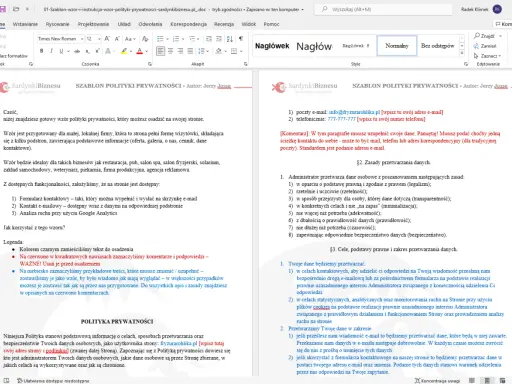Open the Czcionka dialog launcher
The image size is (512, 384).
pos(150,64)
